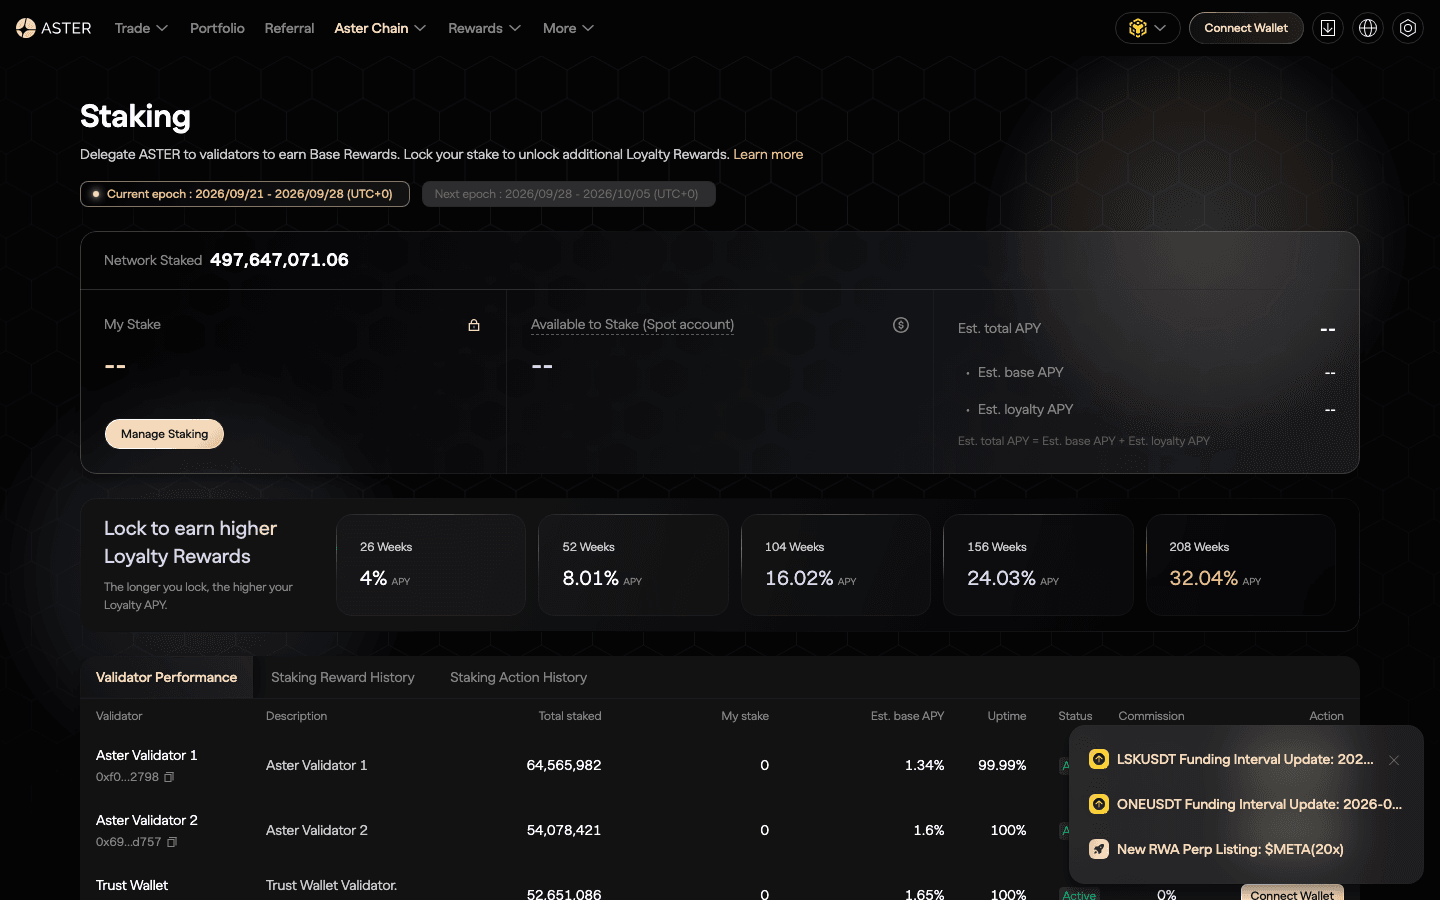The image size is (1440, 900).
Task: Select the 26 Weeks lock card
Action: pyautogui.click(x=431, y=565)
